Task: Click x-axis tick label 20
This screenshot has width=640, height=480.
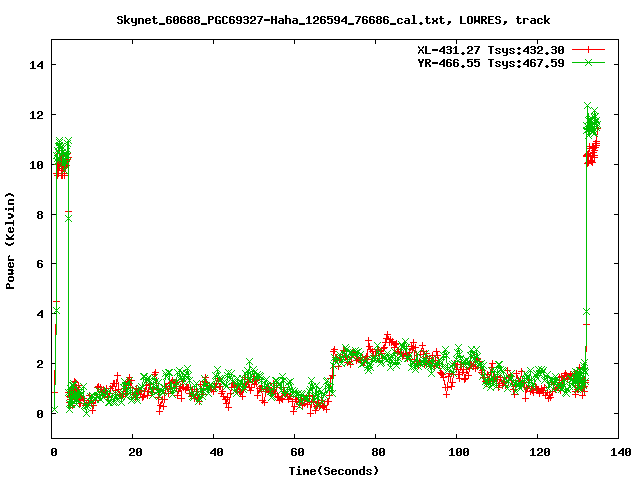Action: pos(135,452)
